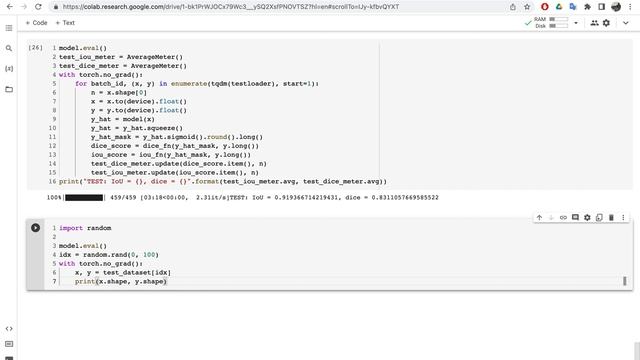This screenshot has width=640, height=360.
Task: Delete the selected cell with trash icon
Action: click(x=611, y=218)
